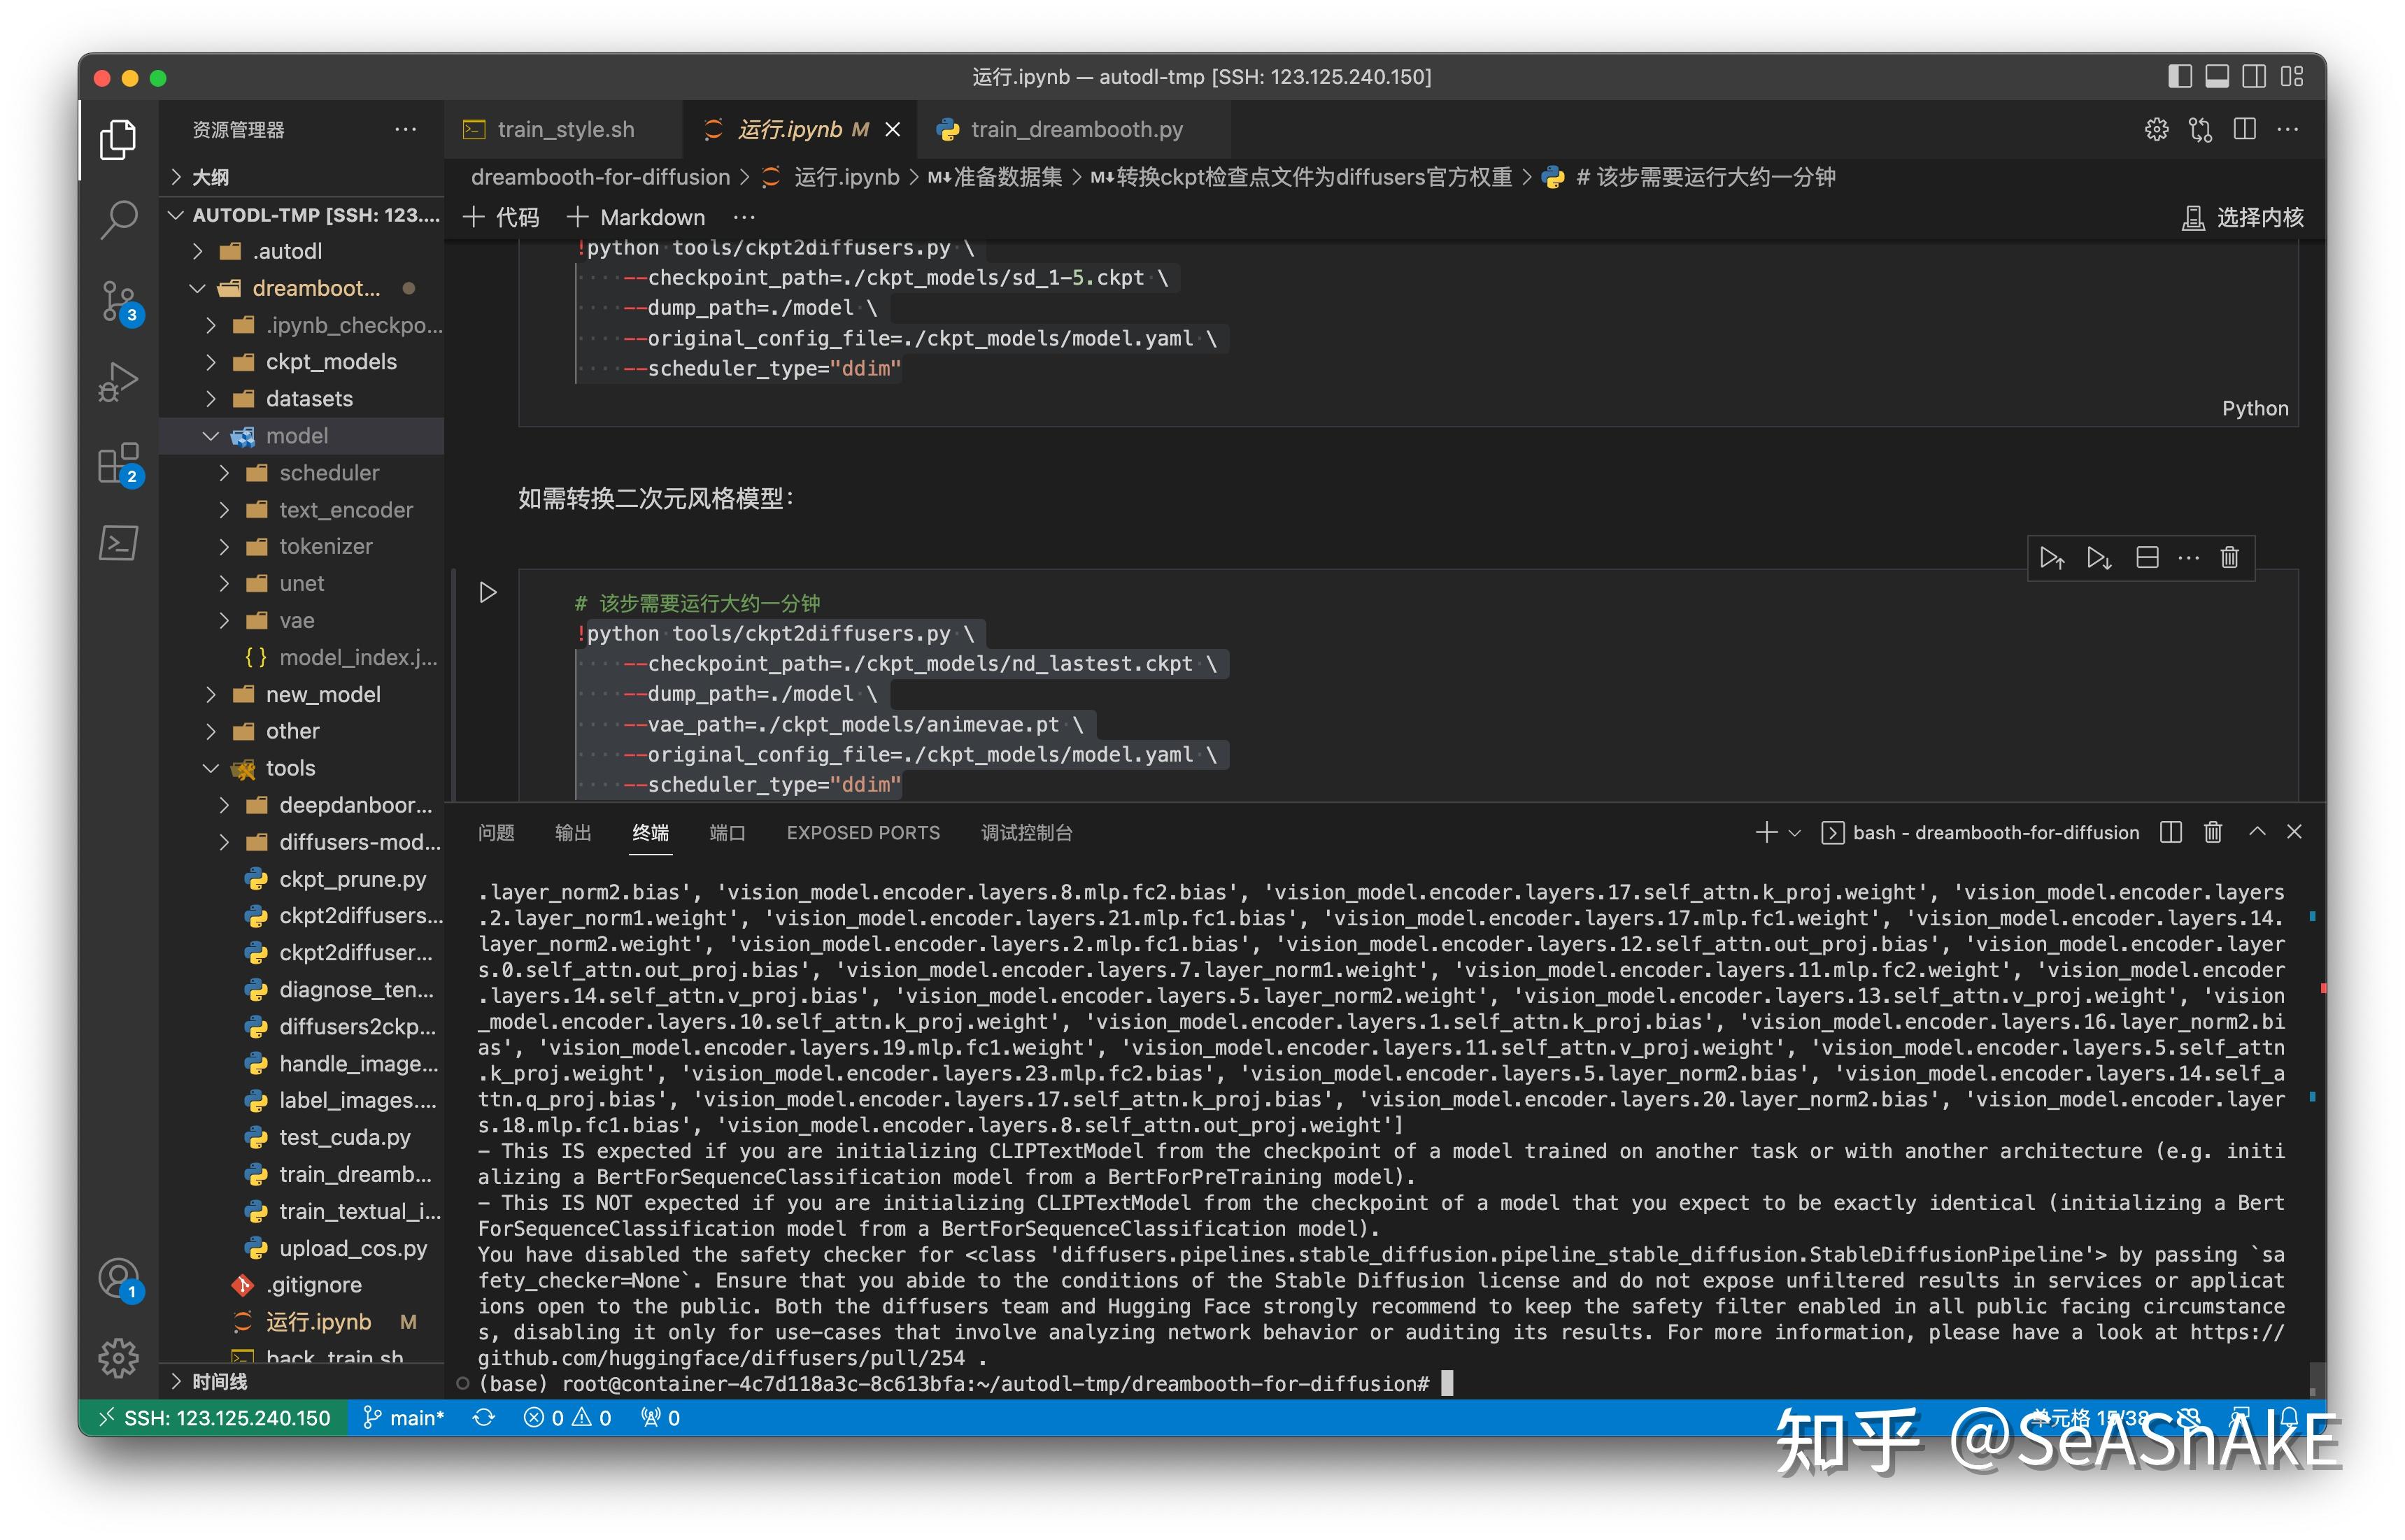Open the Extensions view

(x=118, y=463)
